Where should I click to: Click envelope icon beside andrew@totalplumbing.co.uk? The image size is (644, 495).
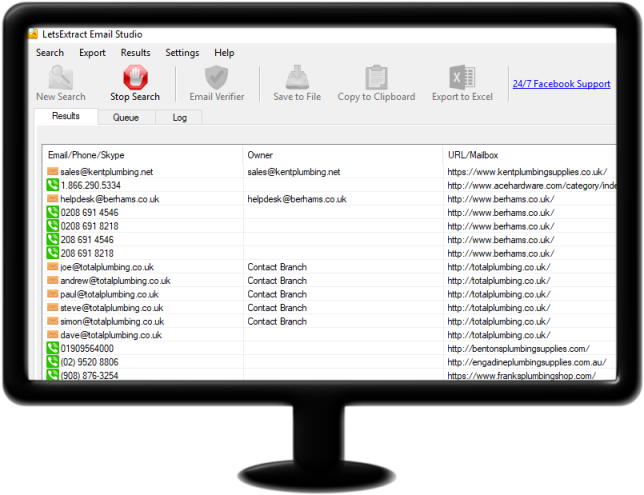coord(52,280)
